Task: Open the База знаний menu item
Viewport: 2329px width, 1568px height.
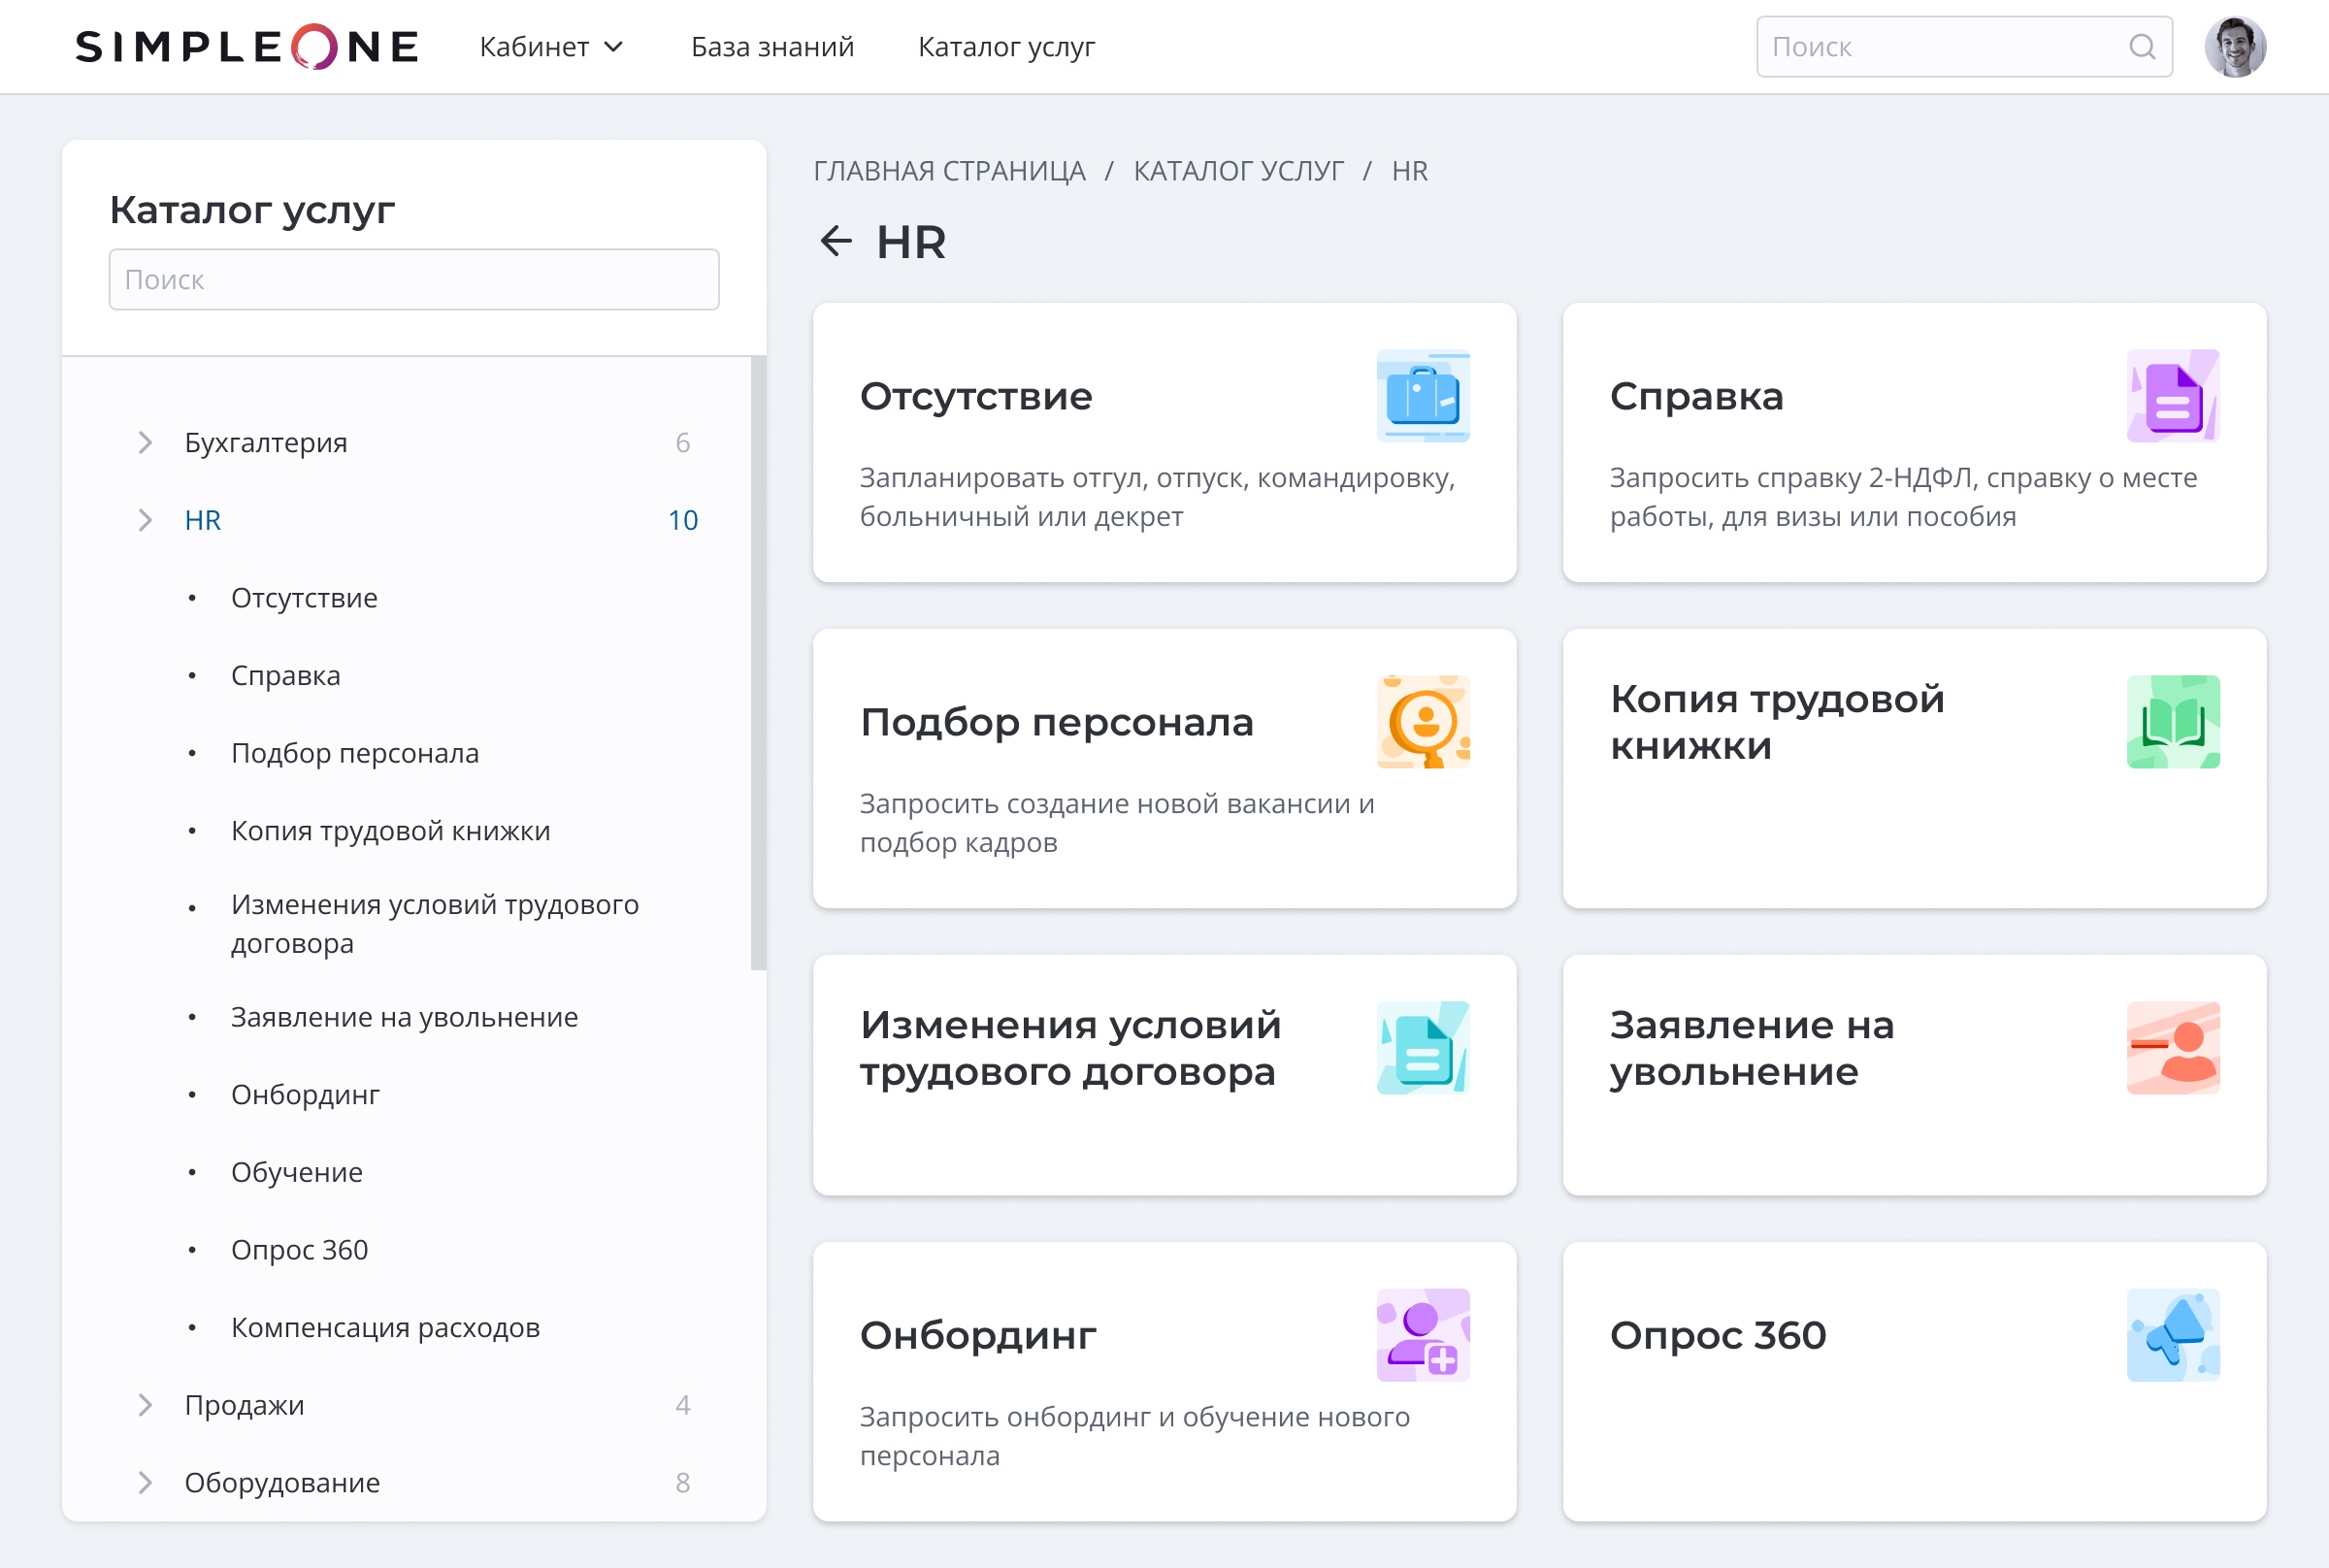Action: coord(772,47)
